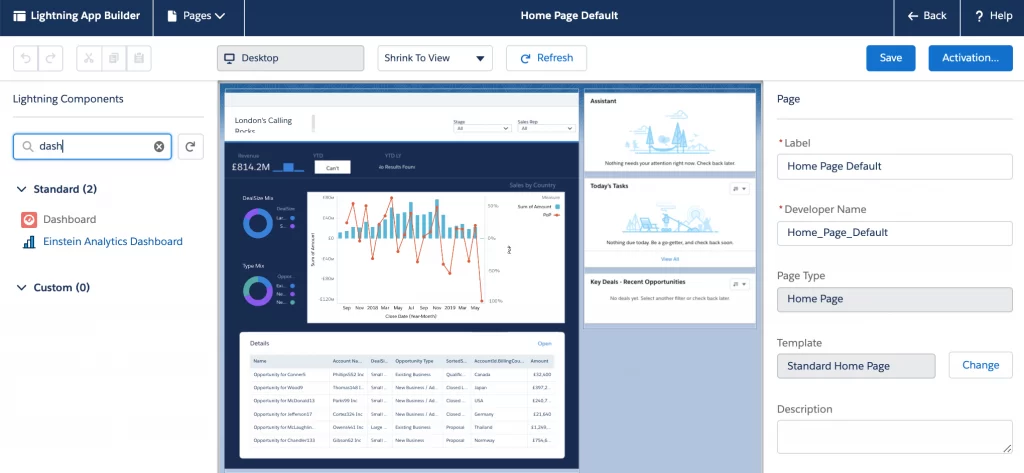Click the Amount column header
Viewport: 1024px width, 473px height.
coord(539,361)
